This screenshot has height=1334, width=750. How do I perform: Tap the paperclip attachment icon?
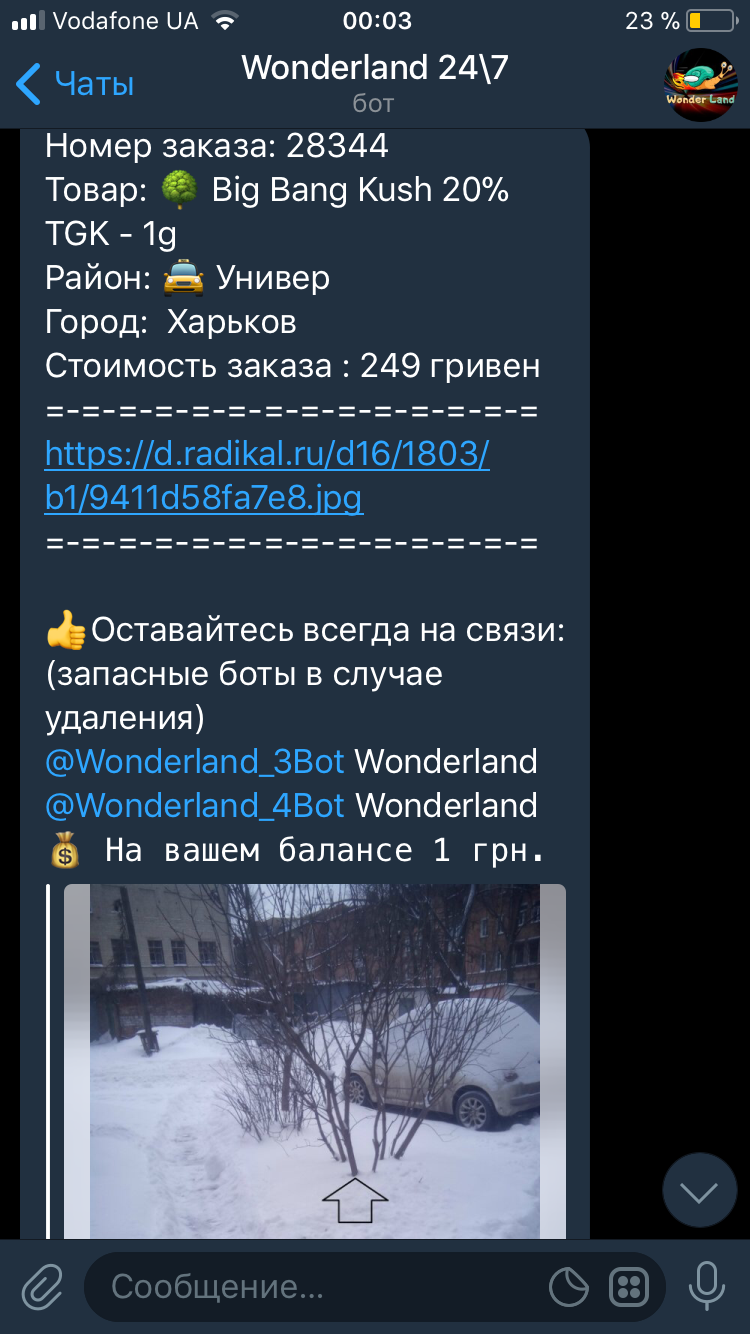tap(42, 1286)
